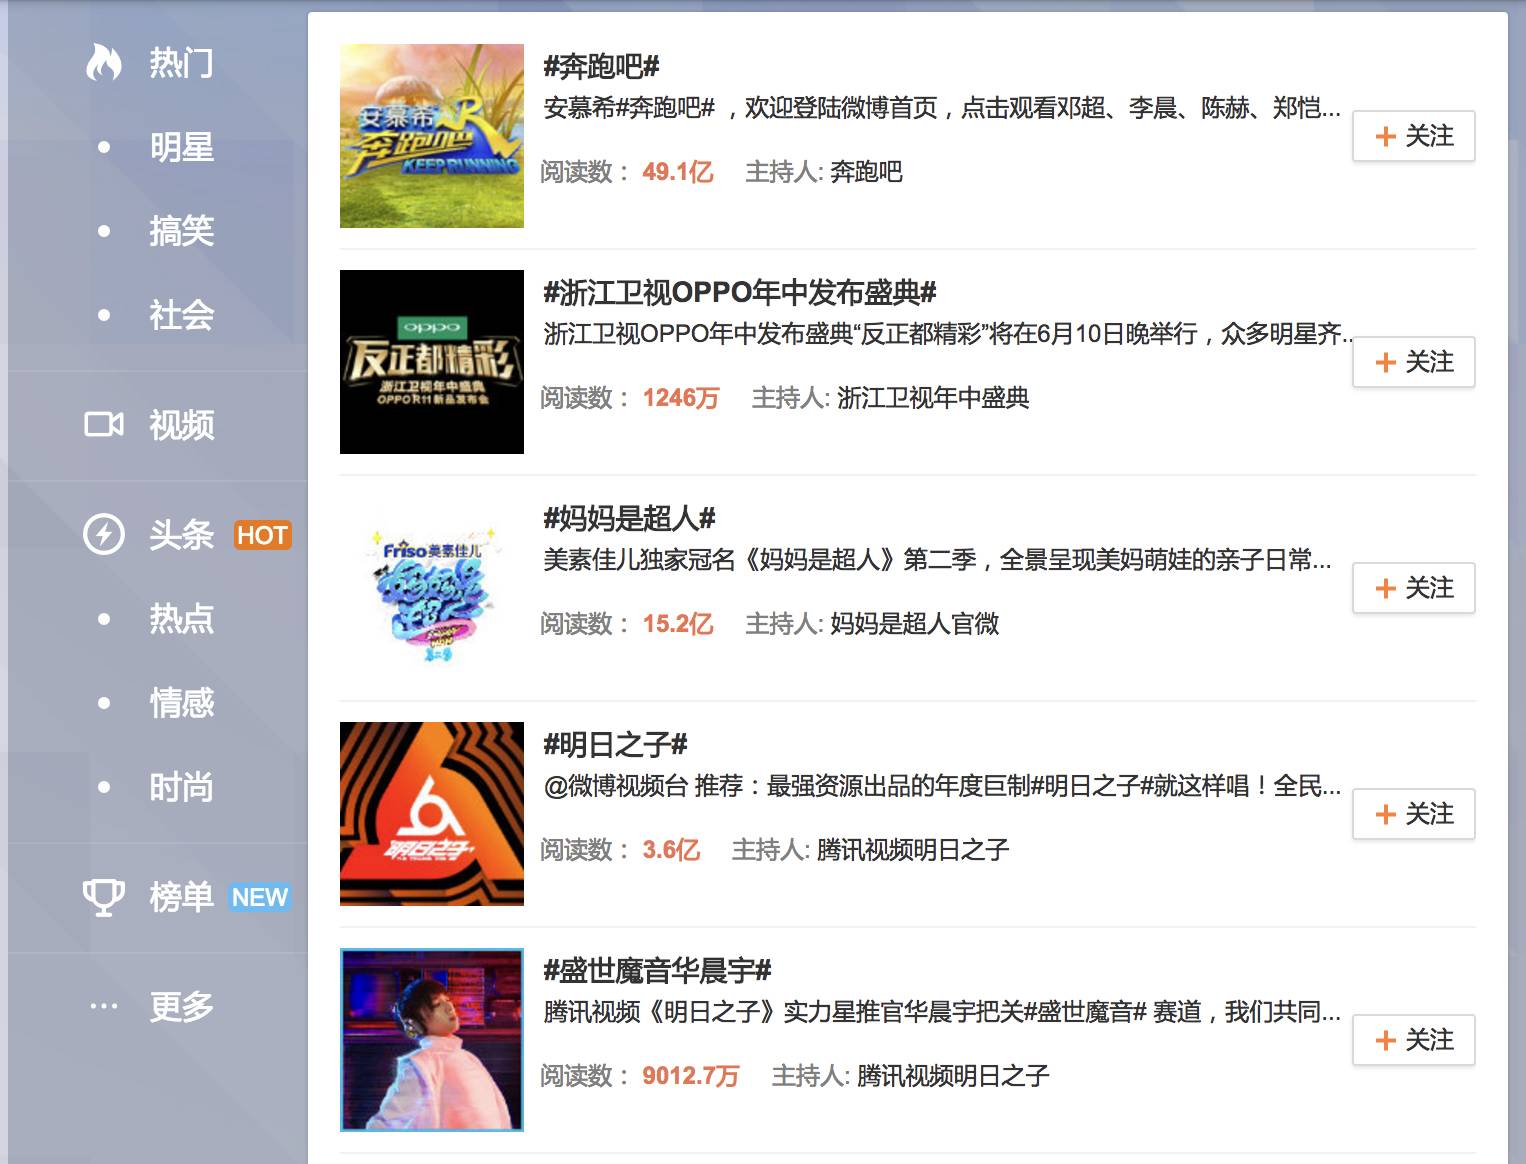Click the flame icon beside 热门
Viewport: 1526px width, 1164px height.
pos(103,62)
